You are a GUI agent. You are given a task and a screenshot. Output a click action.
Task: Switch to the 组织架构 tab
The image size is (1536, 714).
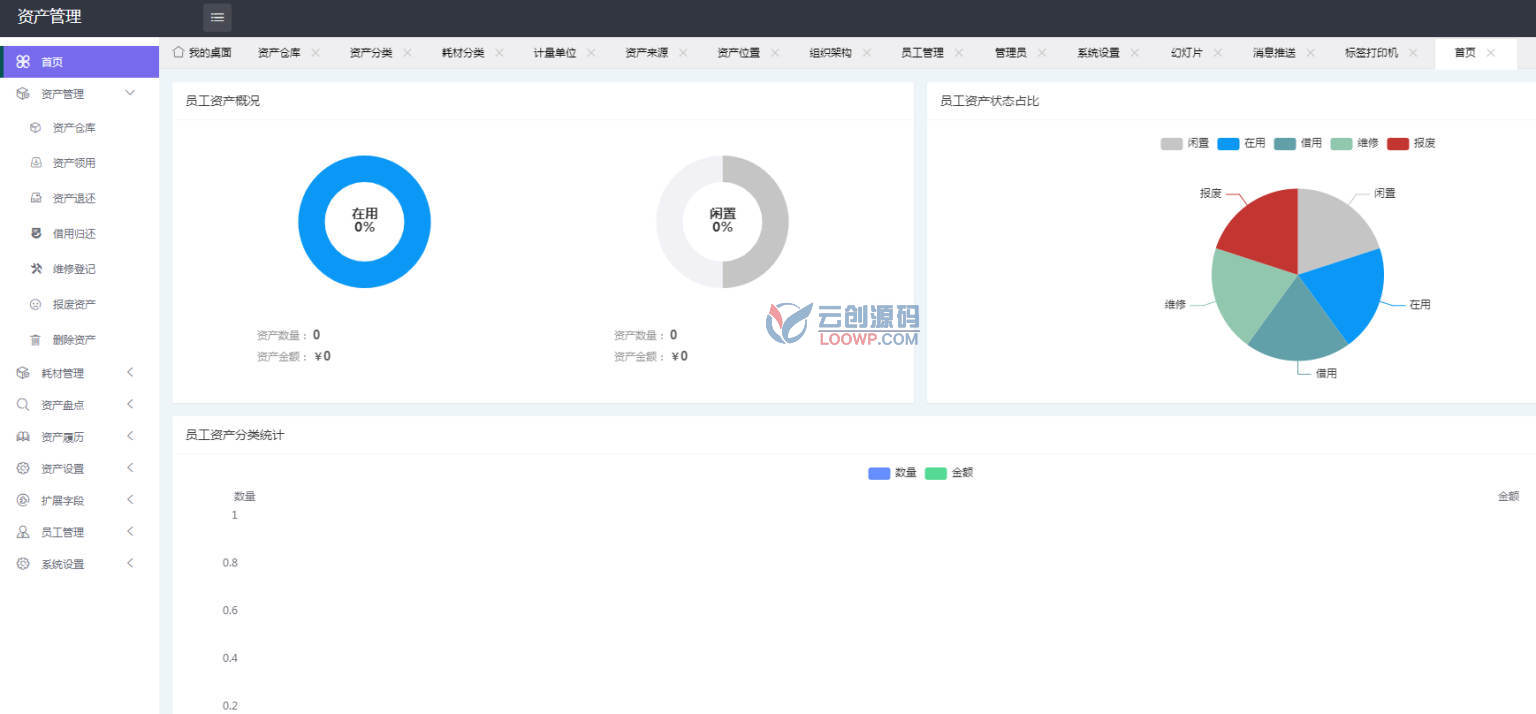tap(831, 53)
